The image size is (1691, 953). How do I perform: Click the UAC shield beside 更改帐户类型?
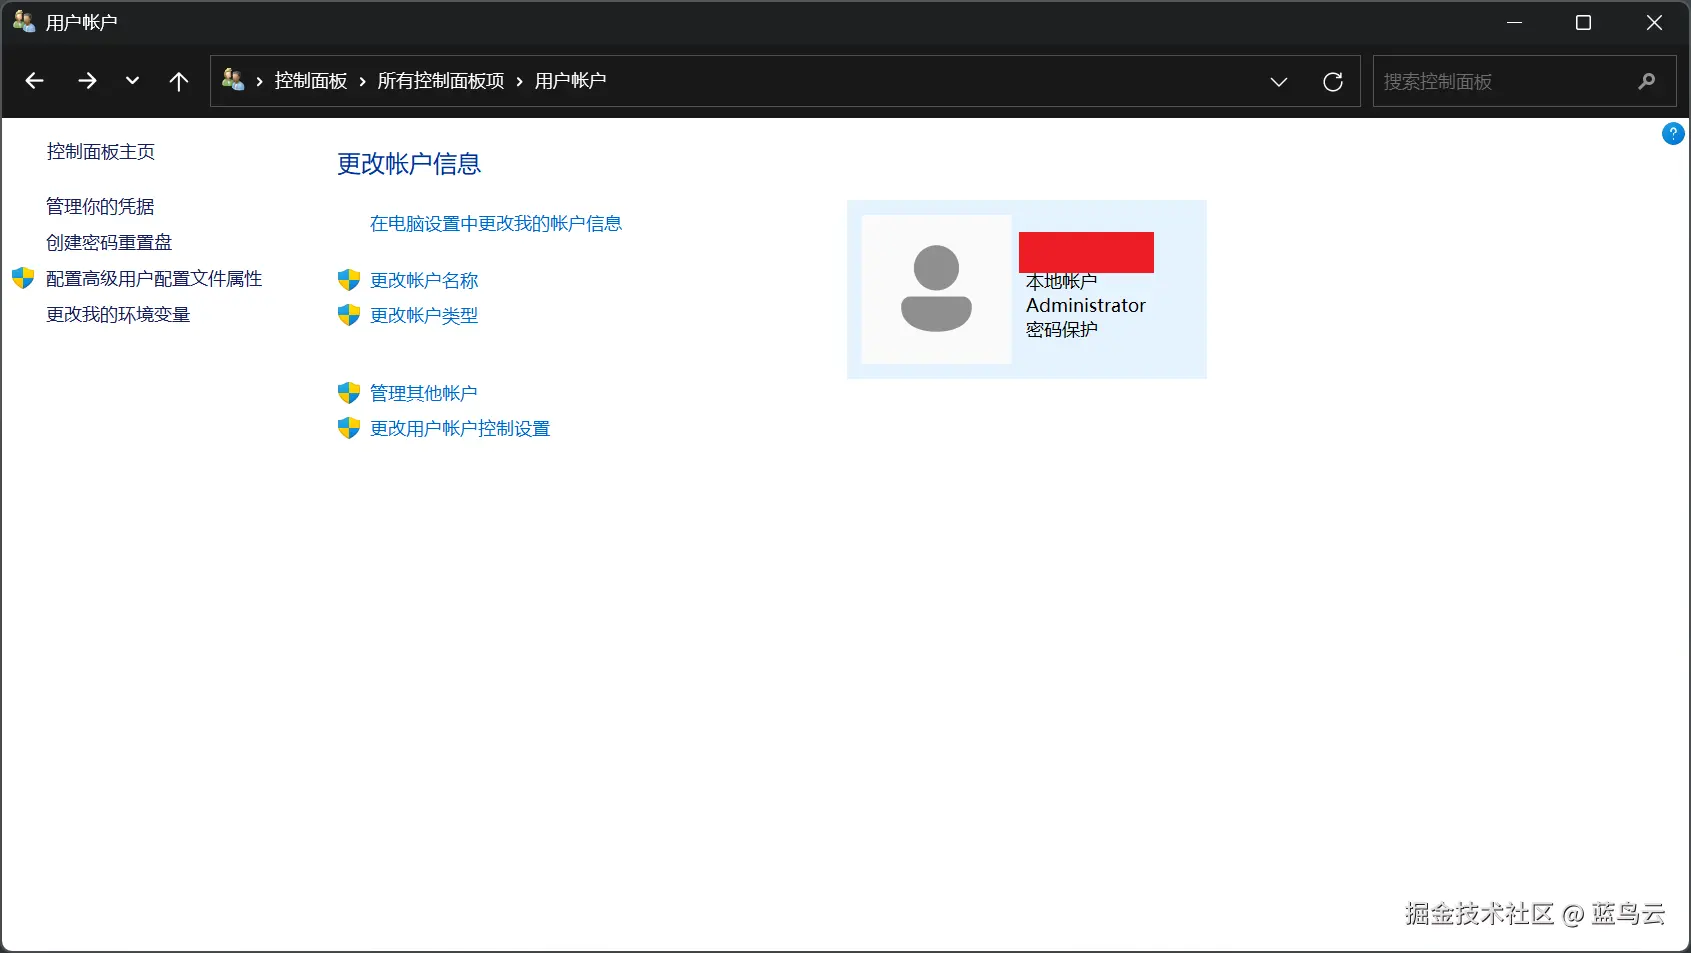(x=348, y=315)
